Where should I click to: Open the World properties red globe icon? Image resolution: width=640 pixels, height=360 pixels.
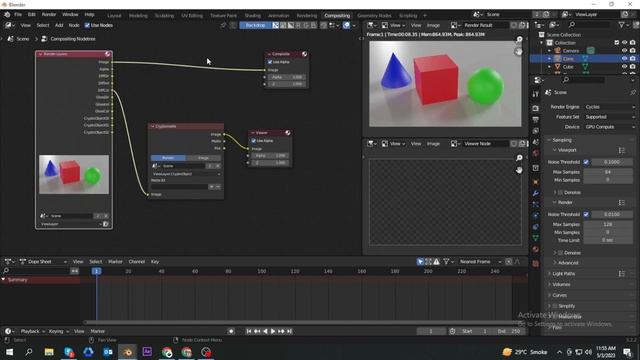pyautogui.click(x=536, y=153)
